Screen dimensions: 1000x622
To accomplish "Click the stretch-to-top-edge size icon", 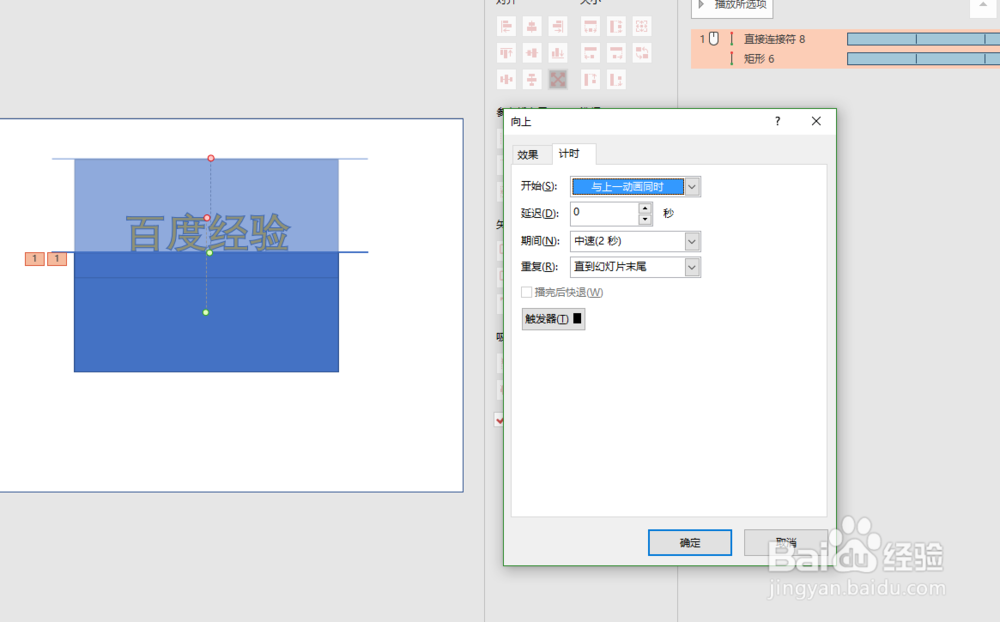I will [x=591, y=79].
